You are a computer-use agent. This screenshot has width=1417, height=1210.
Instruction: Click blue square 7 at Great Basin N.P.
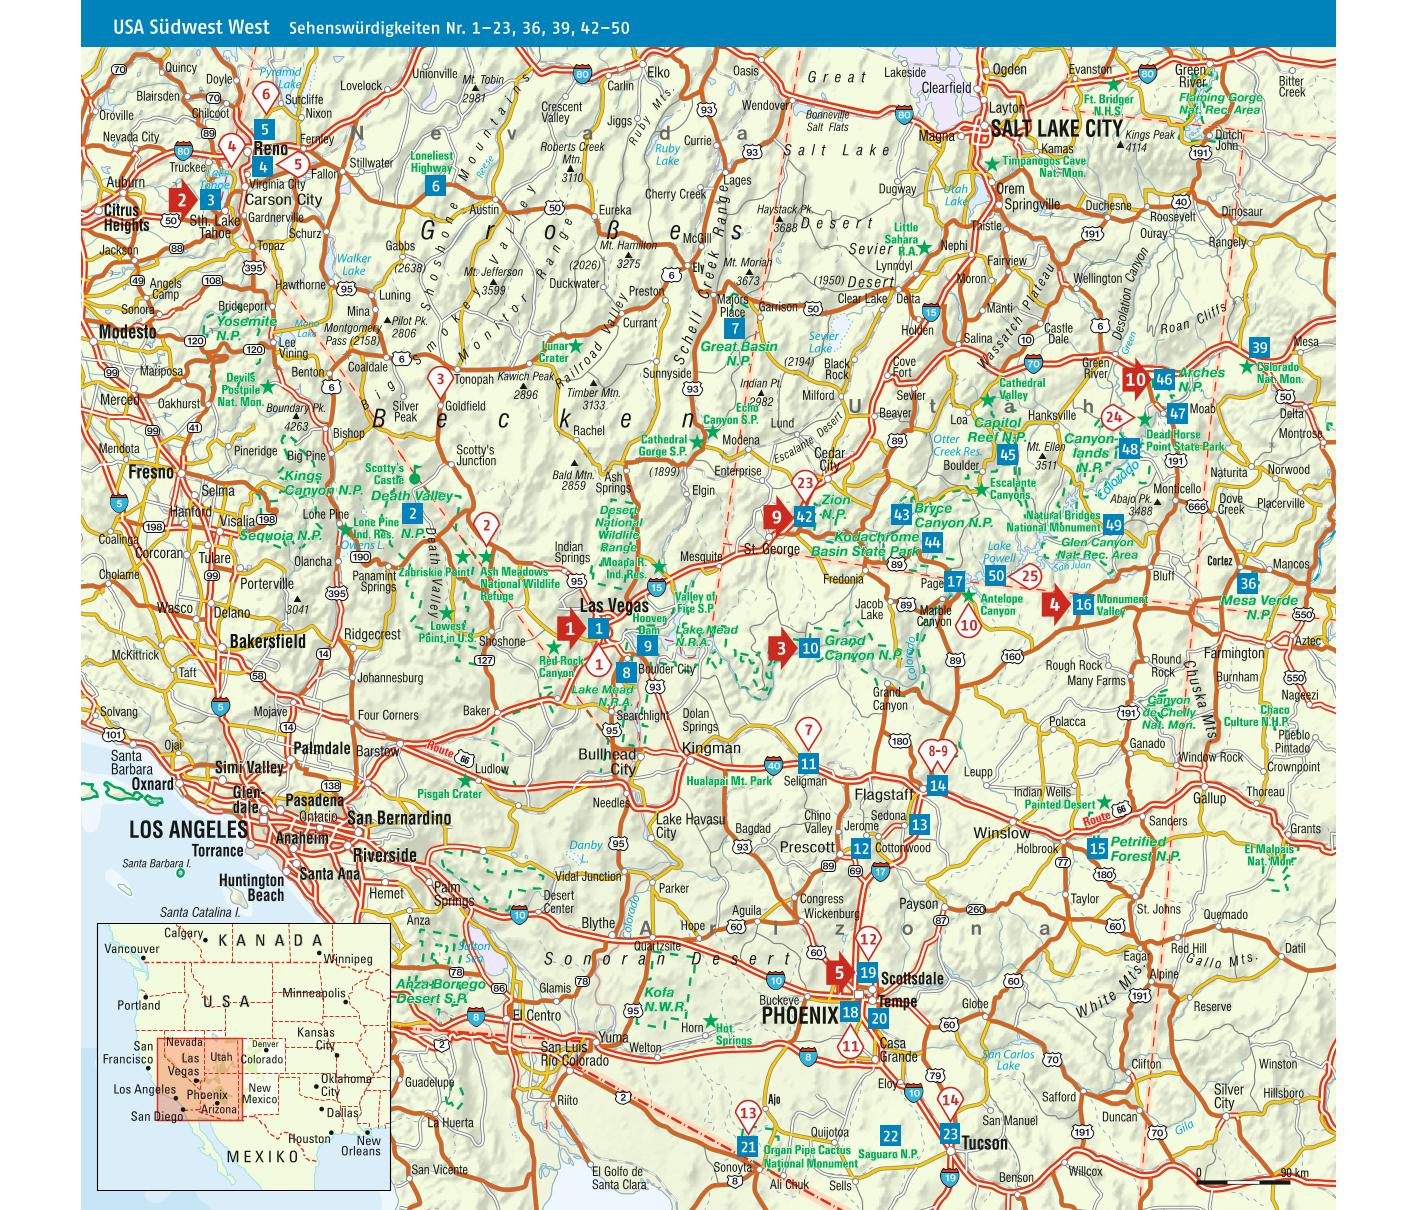(735, 328)
